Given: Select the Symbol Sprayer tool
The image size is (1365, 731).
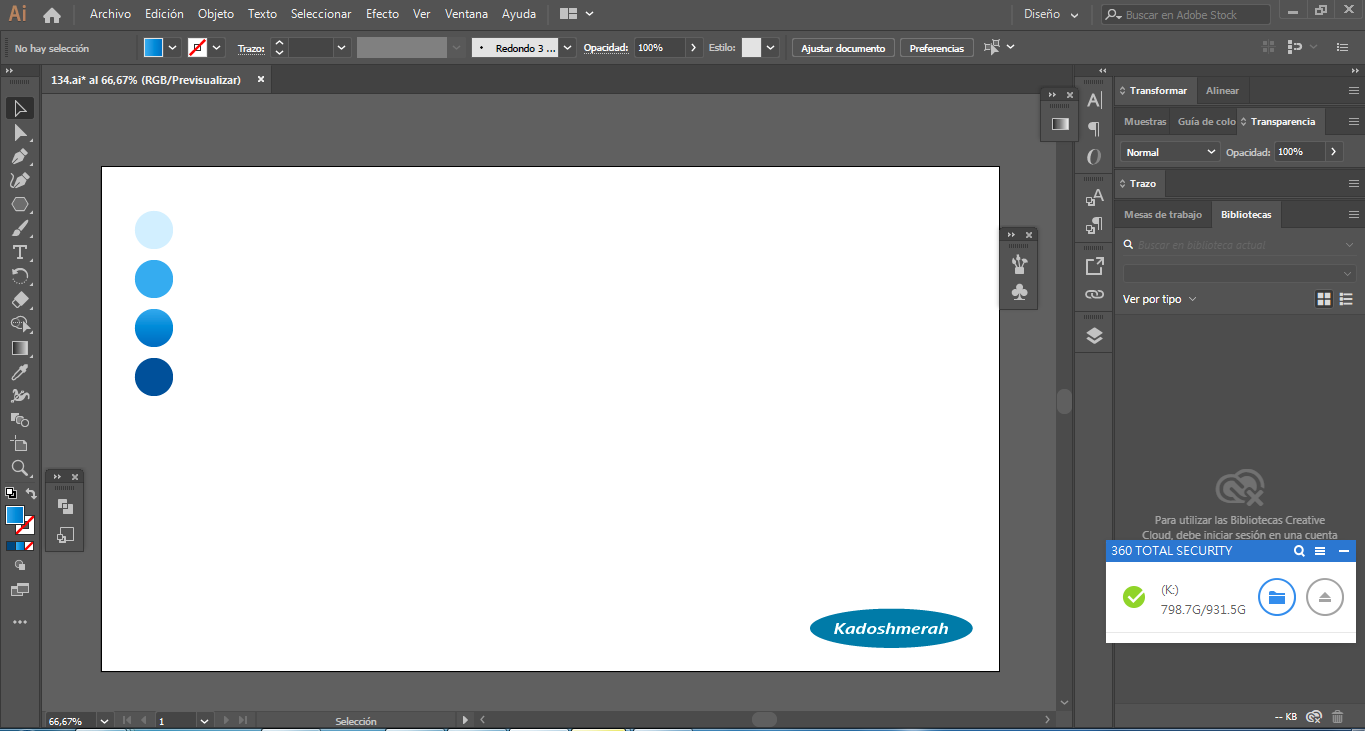Looking at the screenshot, I should coord(19,396).
